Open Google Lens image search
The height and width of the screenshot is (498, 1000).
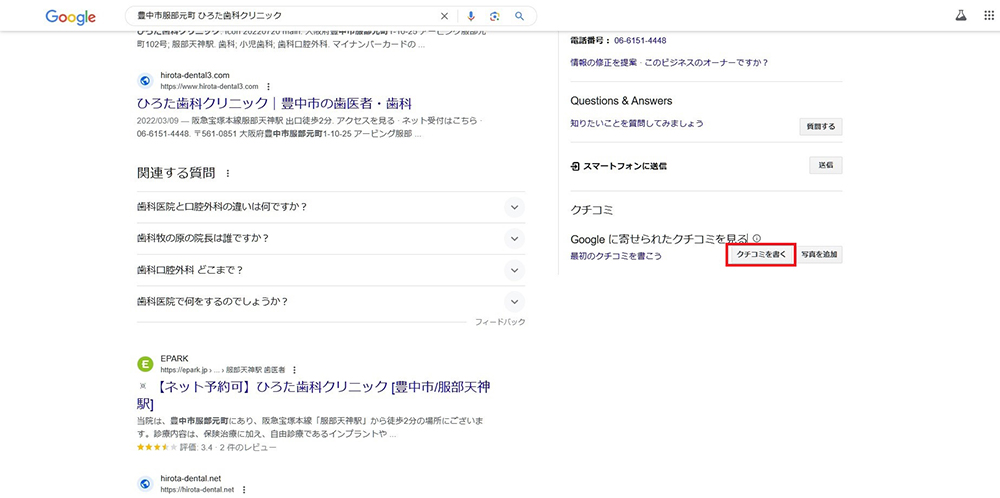495,17
